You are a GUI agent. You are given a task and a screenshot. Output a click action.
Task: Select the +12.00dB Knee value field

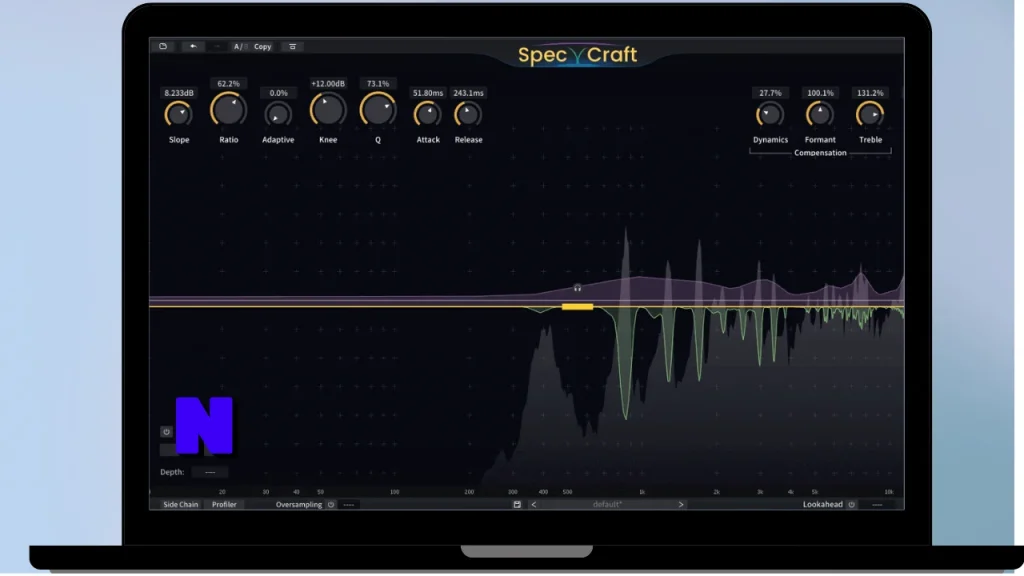coord(328,84)
